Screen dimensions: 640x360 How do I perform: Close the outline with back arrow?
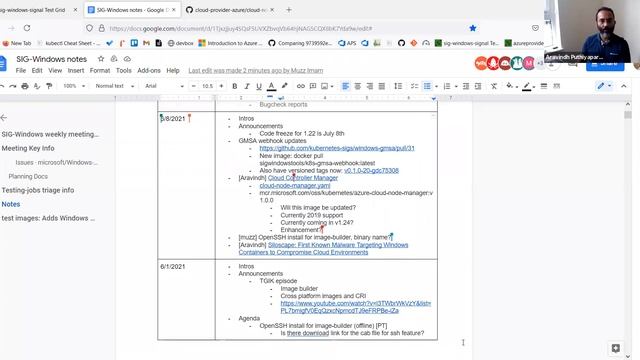coord(4,118)
